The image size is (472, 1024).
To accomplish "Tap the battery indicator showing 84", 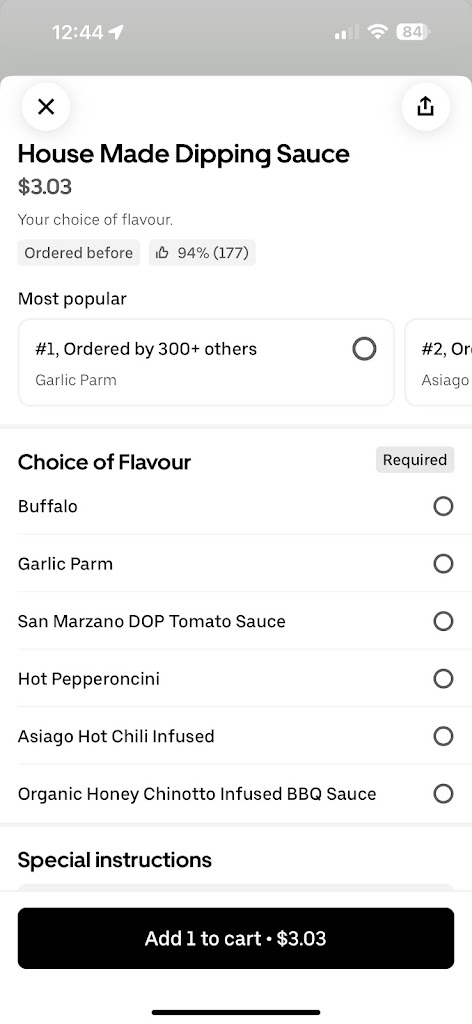I will click(413, 31).
